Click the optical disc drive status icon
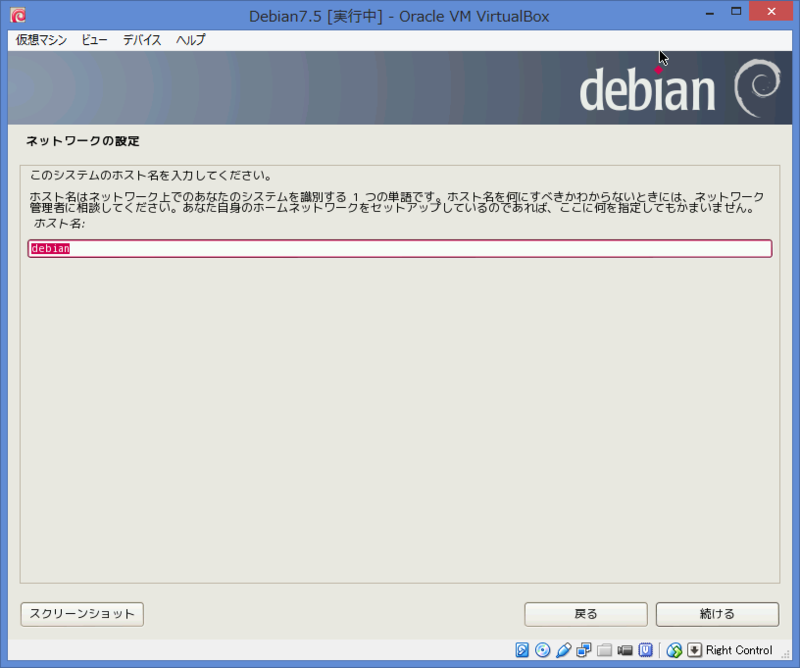The width and height of the screenshot is (800, 668). (x=541, y=650)
